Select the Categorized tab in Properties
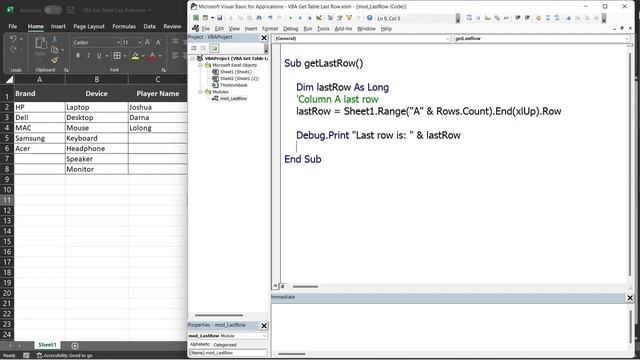Viewport: 640px width, 360px height. point(225,344)
